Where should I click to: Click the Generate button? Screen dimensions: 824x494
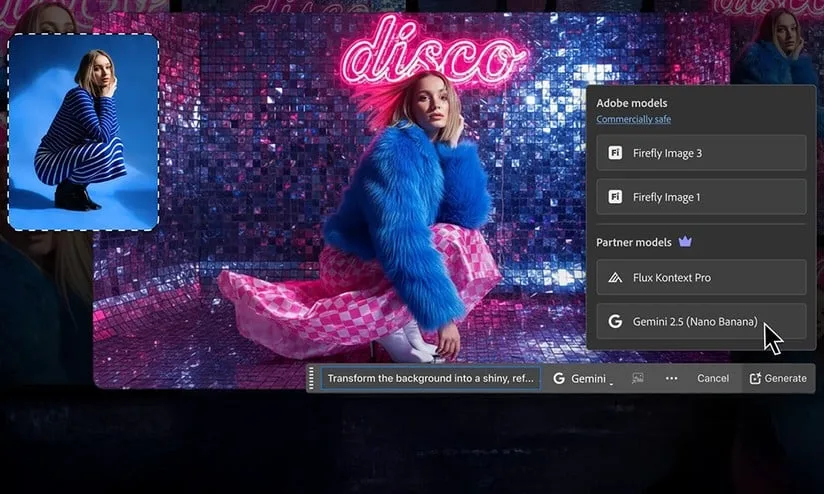[x=778, y=379]
